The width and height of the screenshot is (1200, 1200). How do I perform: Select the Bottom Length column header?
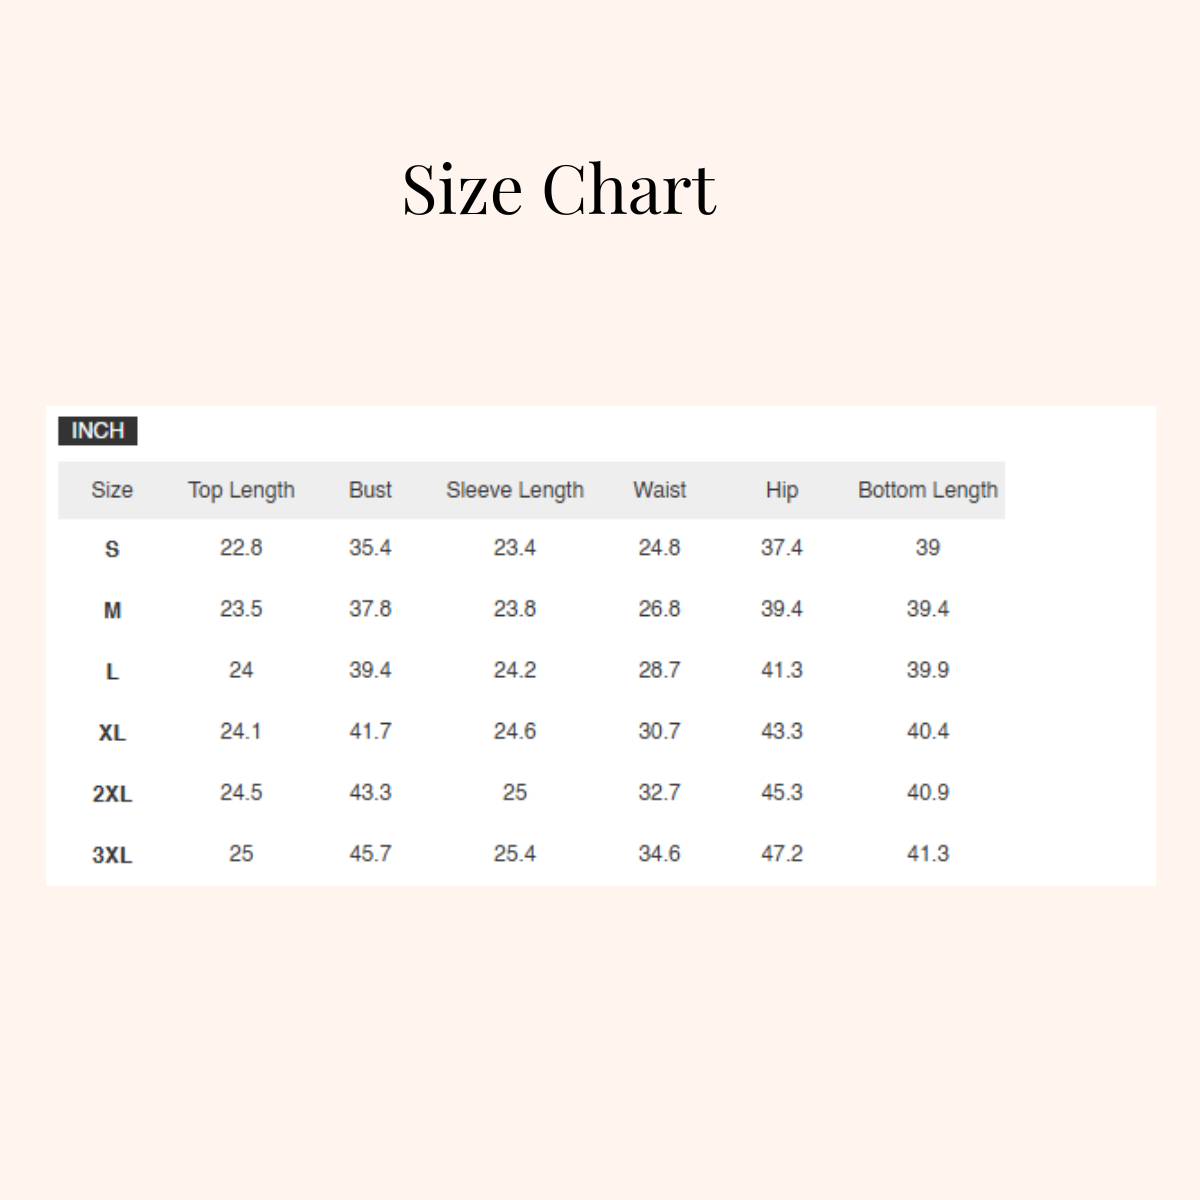point(927,490)
